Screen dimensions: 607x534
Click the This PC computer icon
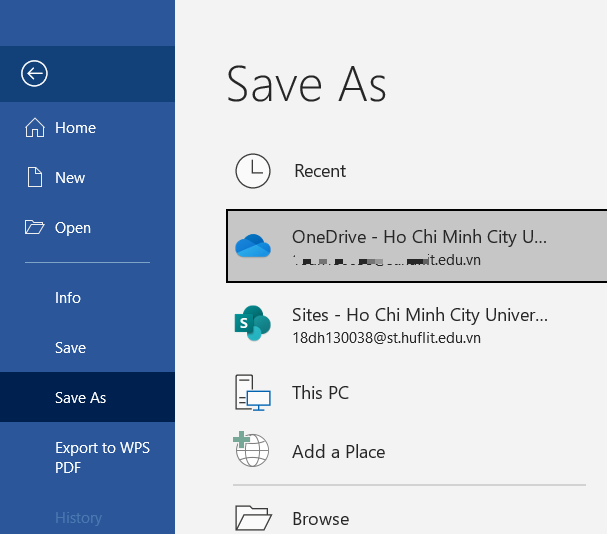pos(253,393)
